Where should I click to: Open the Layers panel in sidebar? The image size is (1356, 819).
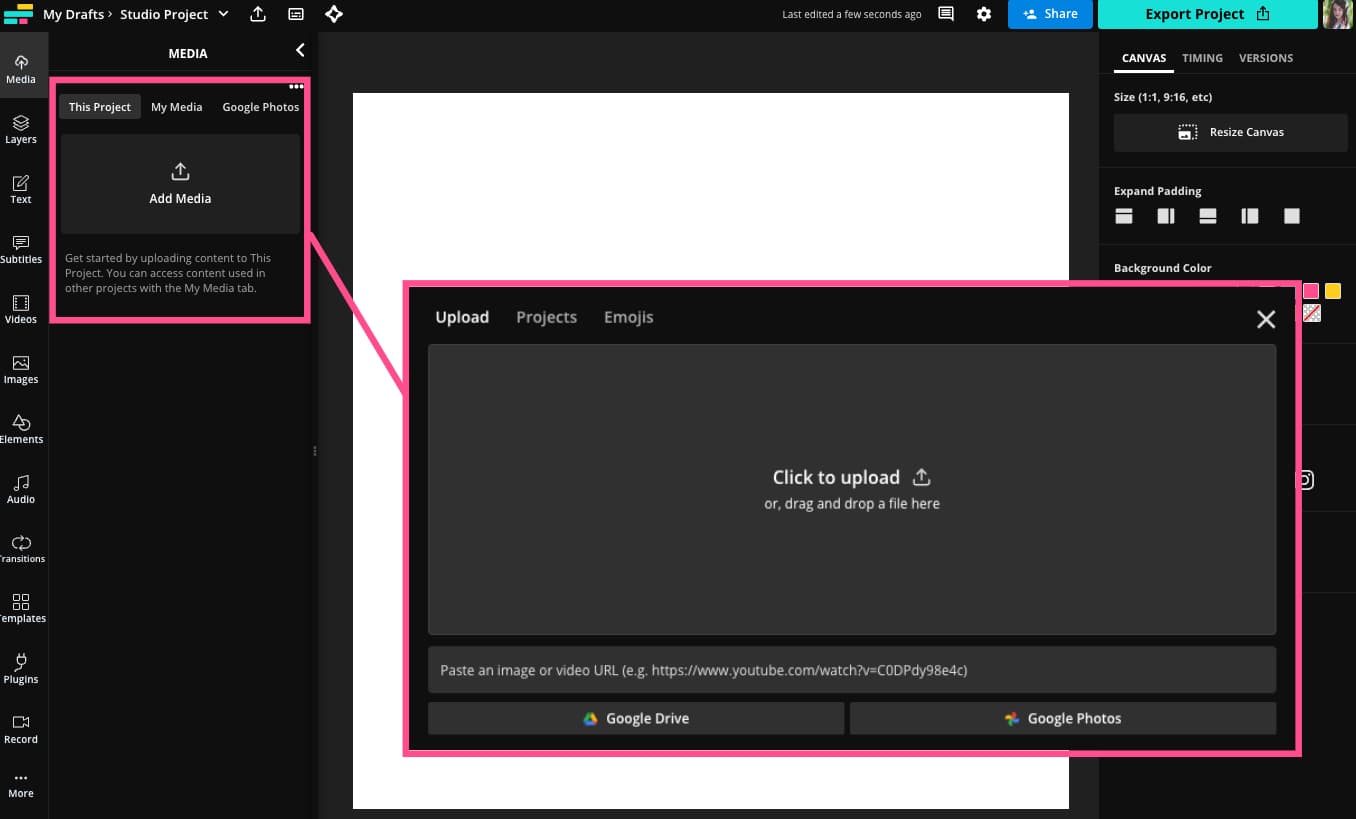click(21, 129)
